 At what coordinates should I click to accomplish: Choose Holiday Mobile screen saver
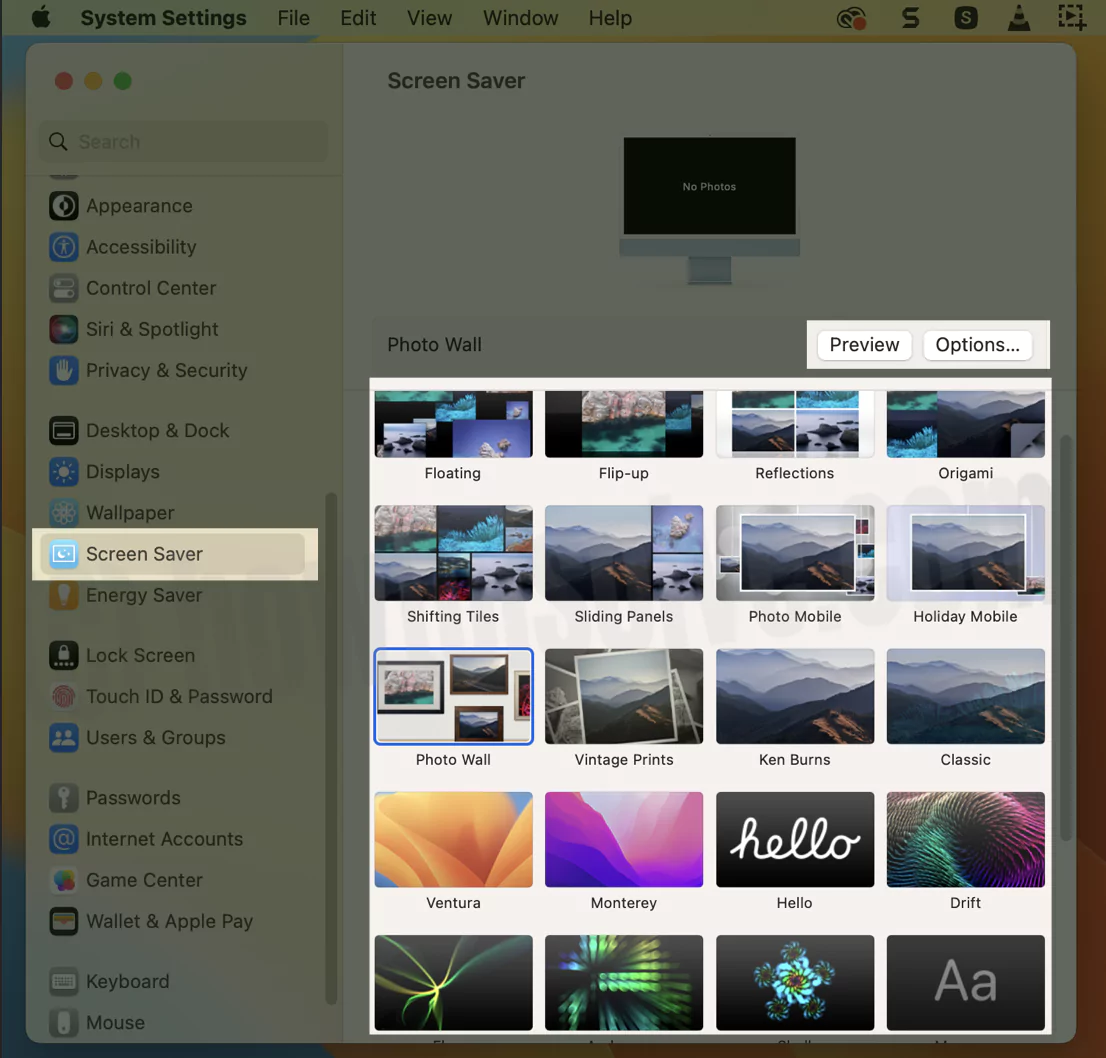pos(966,553)
